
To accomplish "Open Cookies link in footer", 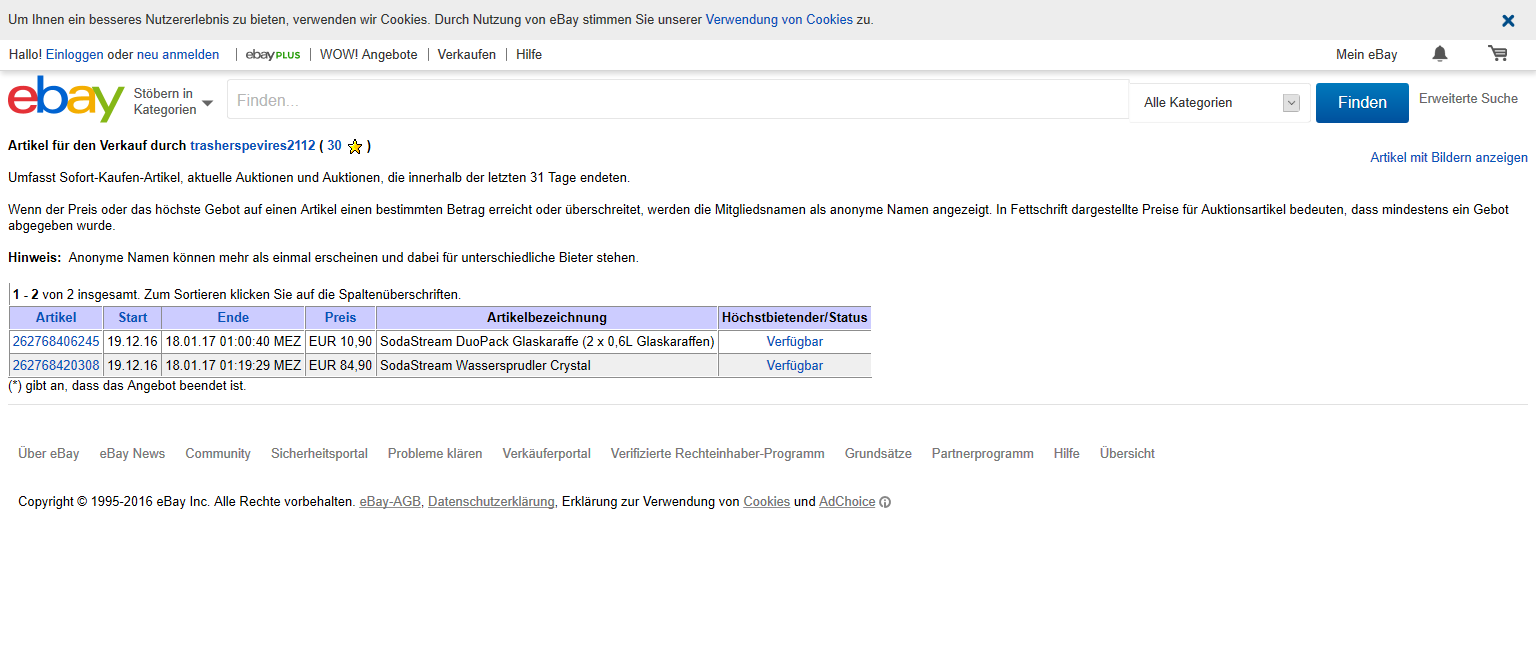I will tap(767, 502).
